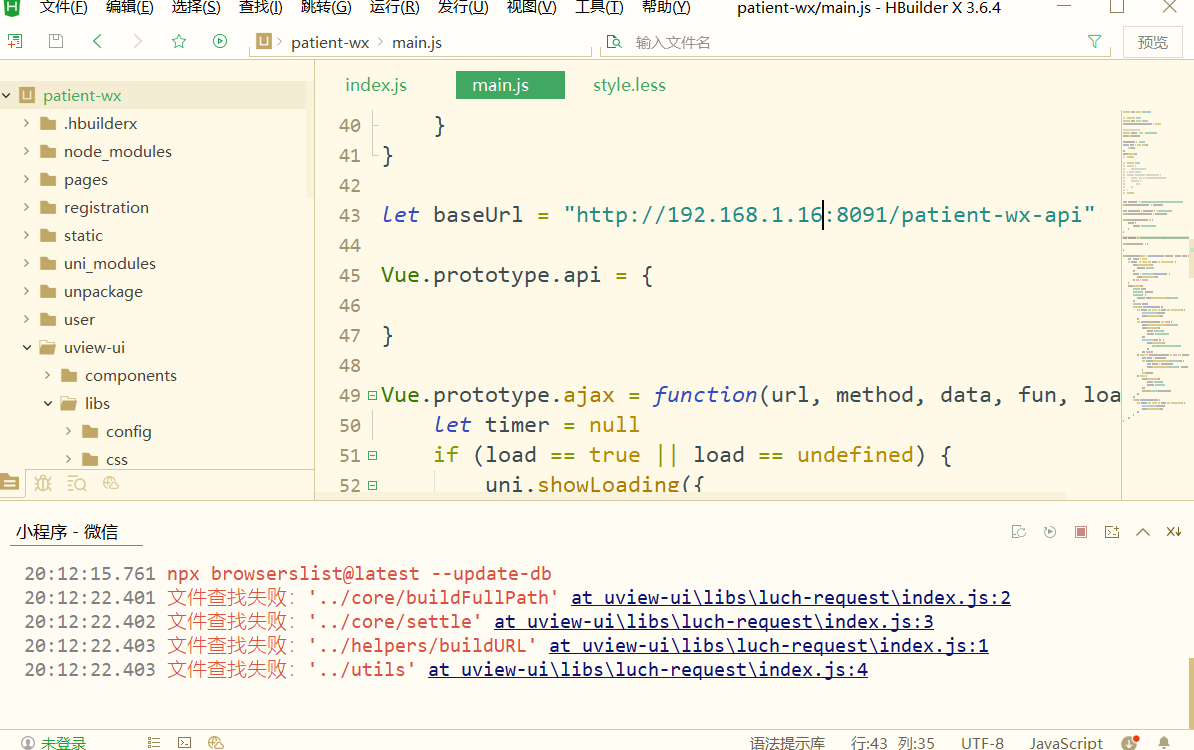Image resolution: width=1194 pixels, height=750 pixels.
Task: Clear console output with X arrow icon
Action: coord(1173,531)
